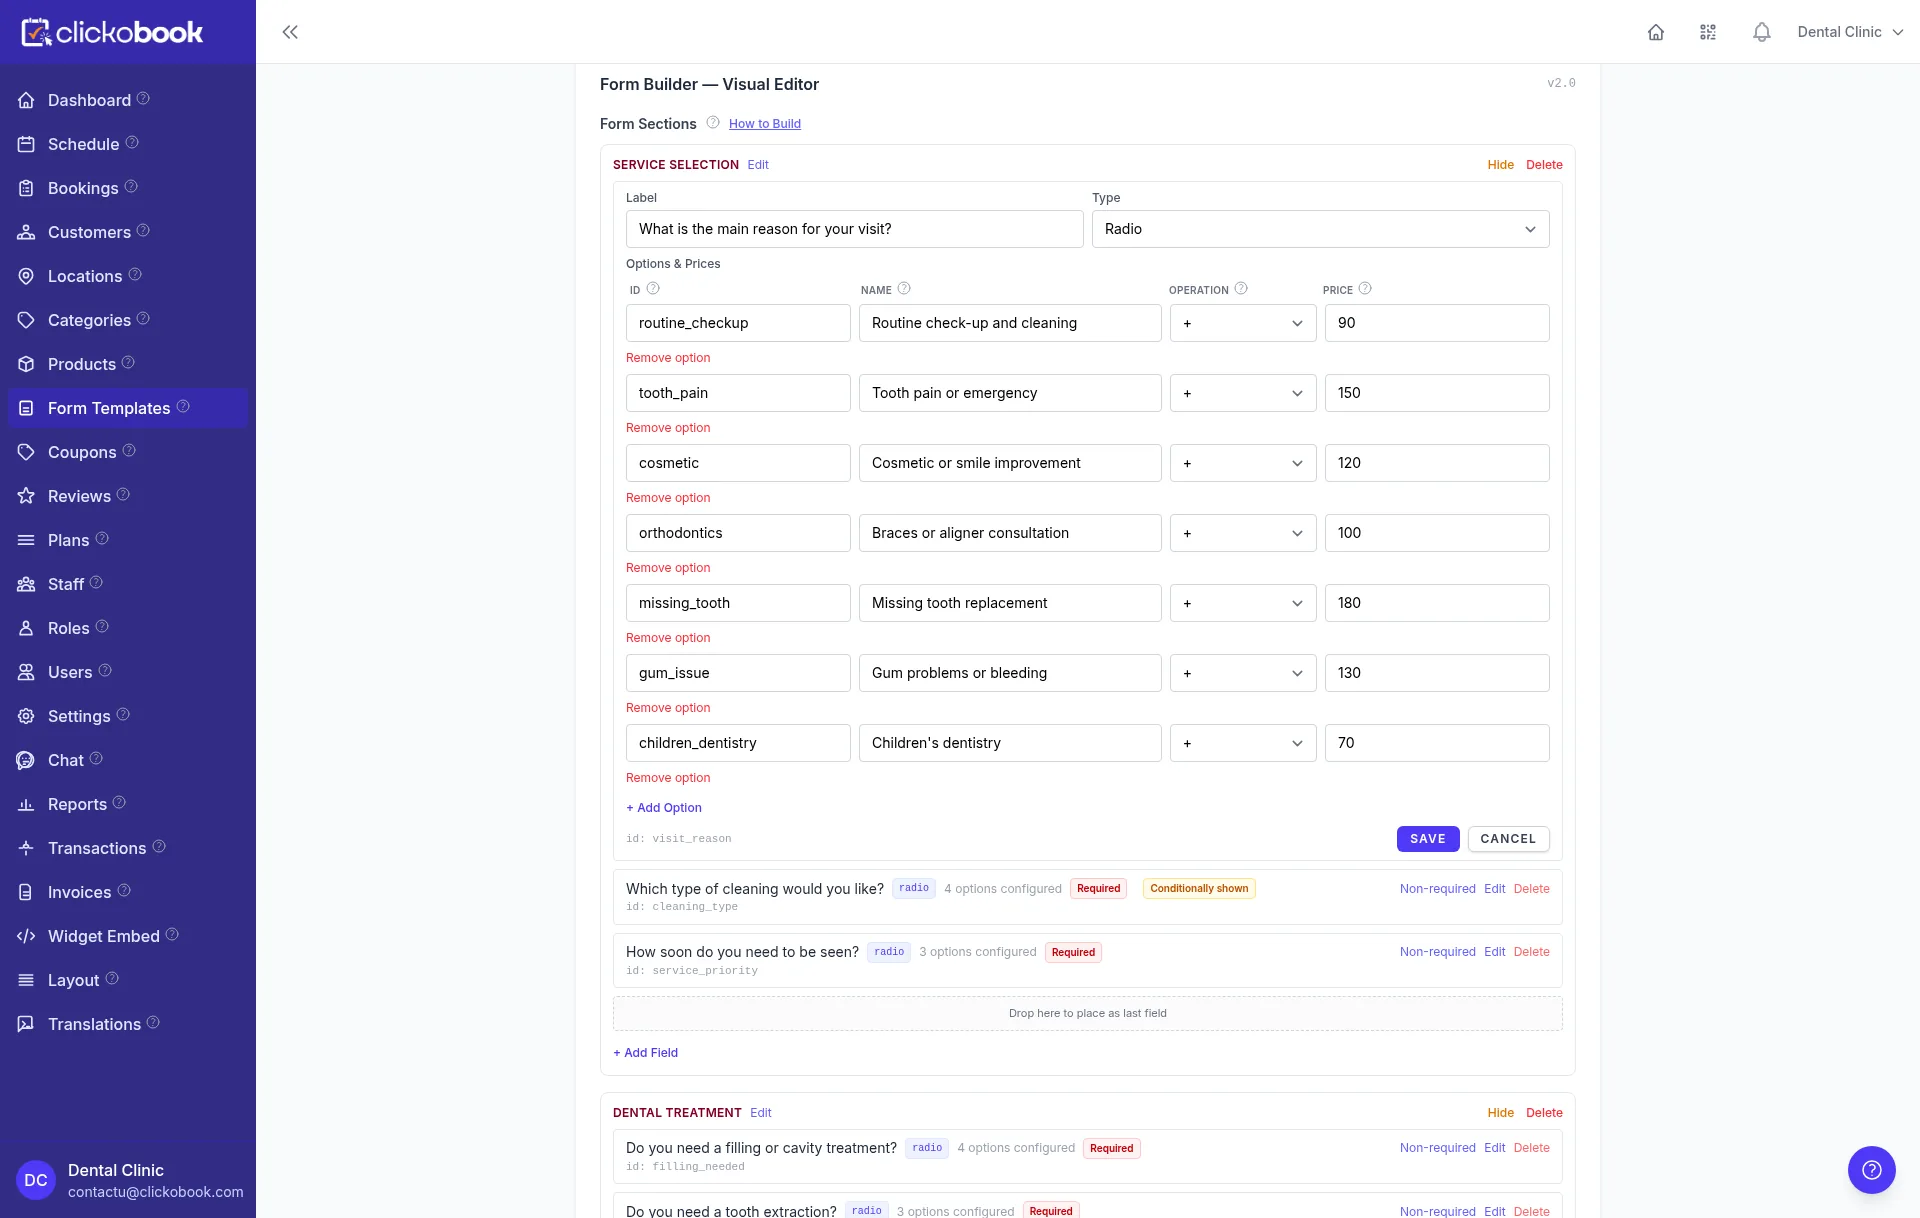Click + Add Field in Service Selection

[x=645, y=1053]
